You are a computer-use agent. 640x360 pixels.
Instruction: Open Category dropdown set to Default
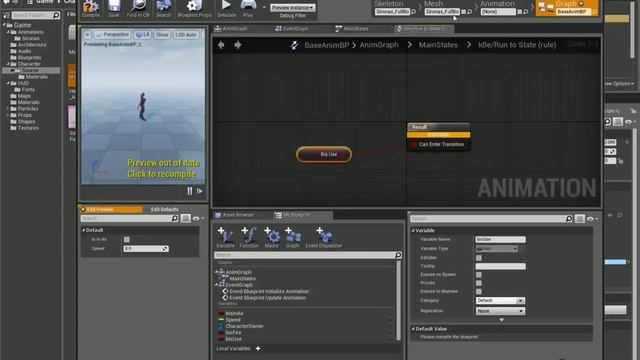tap(500, 300)
